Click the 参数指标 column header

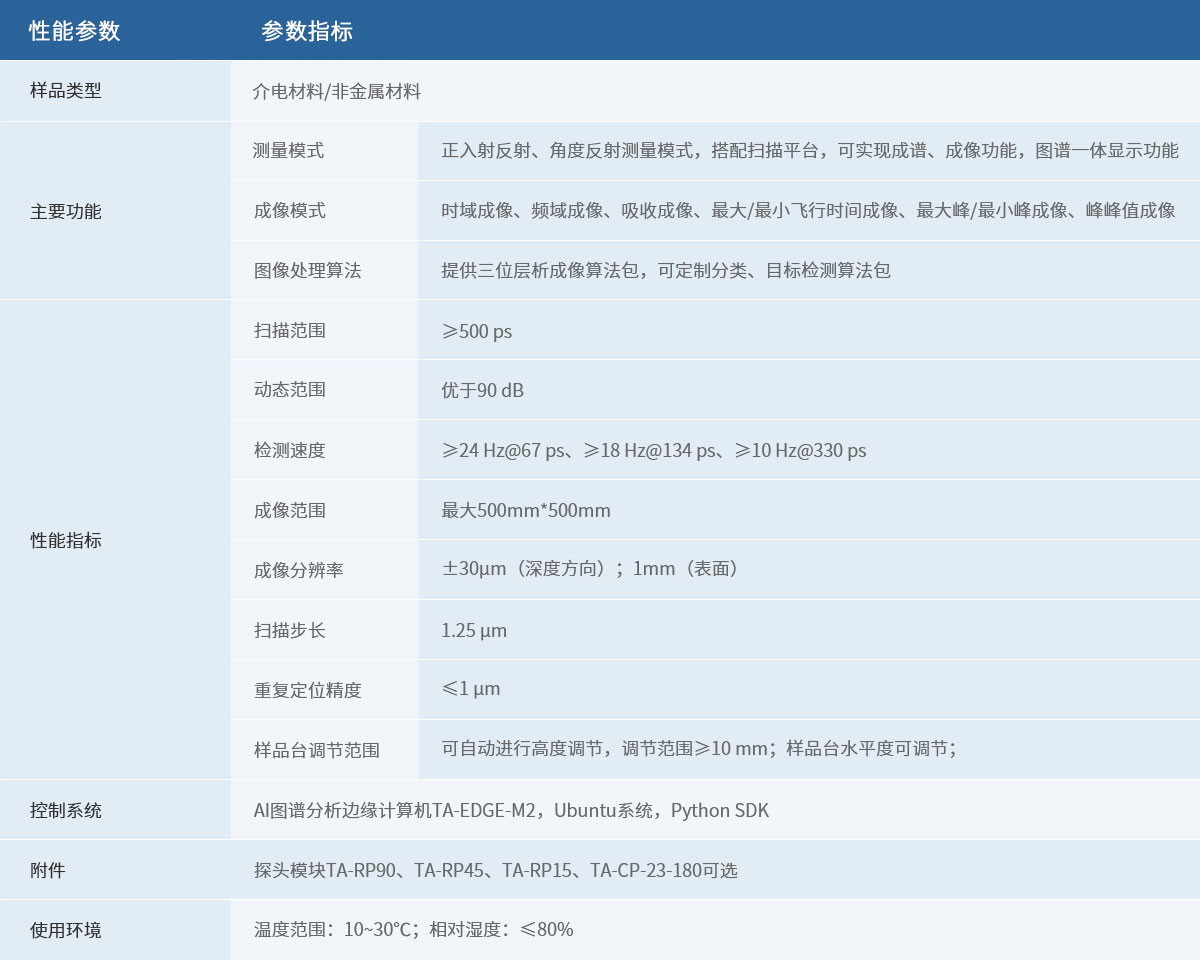click(307, 31)
